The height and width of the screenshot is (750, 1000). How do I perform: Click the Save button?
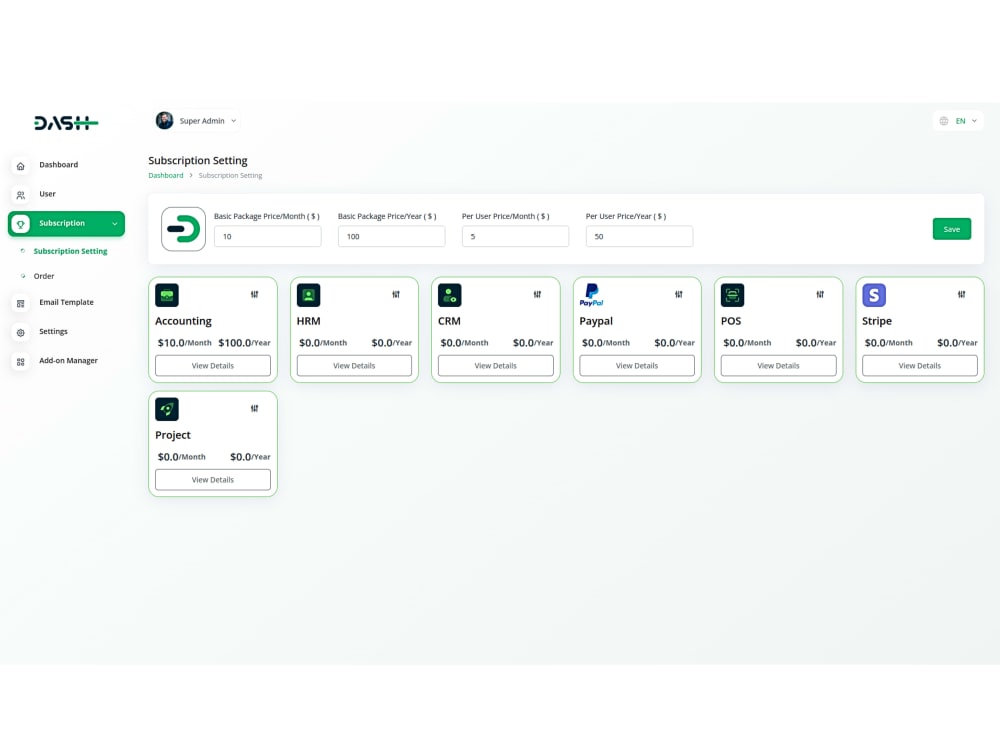click(x=952, y=229)
